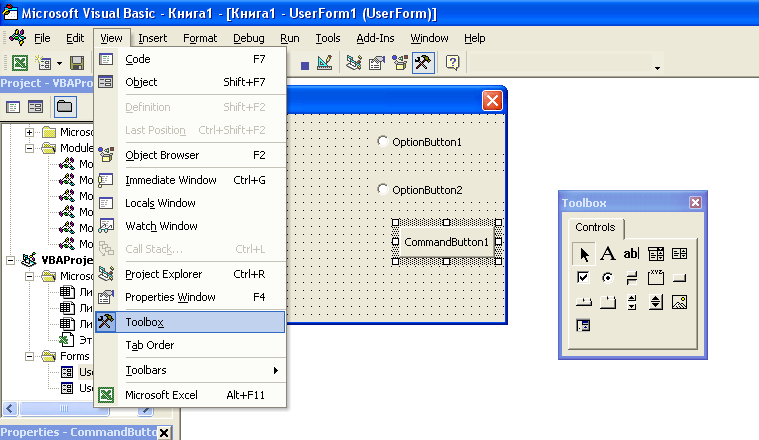Image resolution: width=759 pixels, height=440 pixels.
Task: Click View Code icon in Project panel
Action: pos(13,107)
